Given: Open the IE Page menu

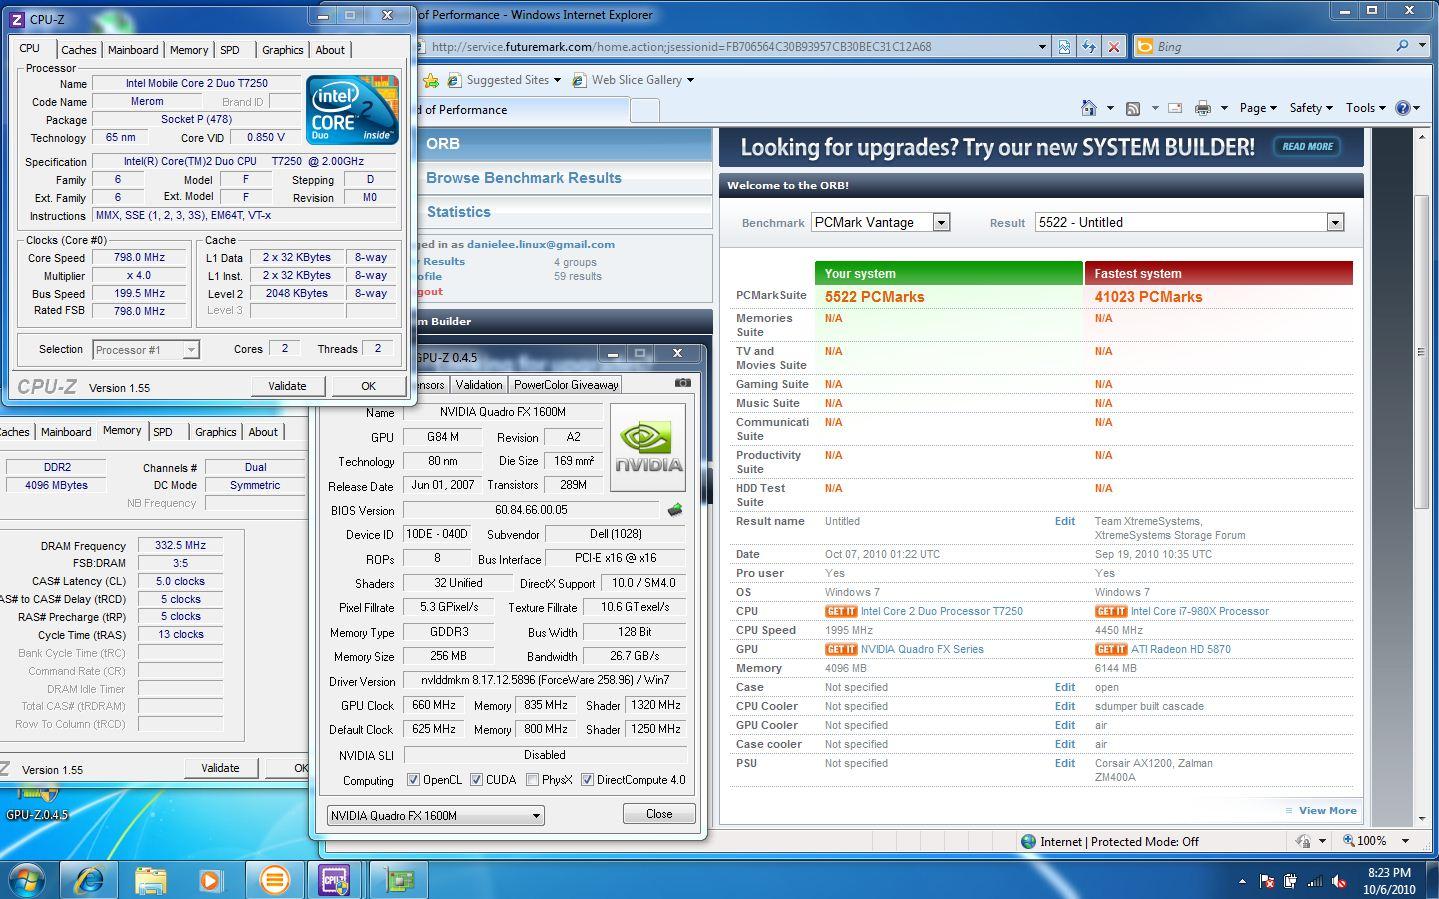Looking at the screenshot, I should [x=1258, y=108].
